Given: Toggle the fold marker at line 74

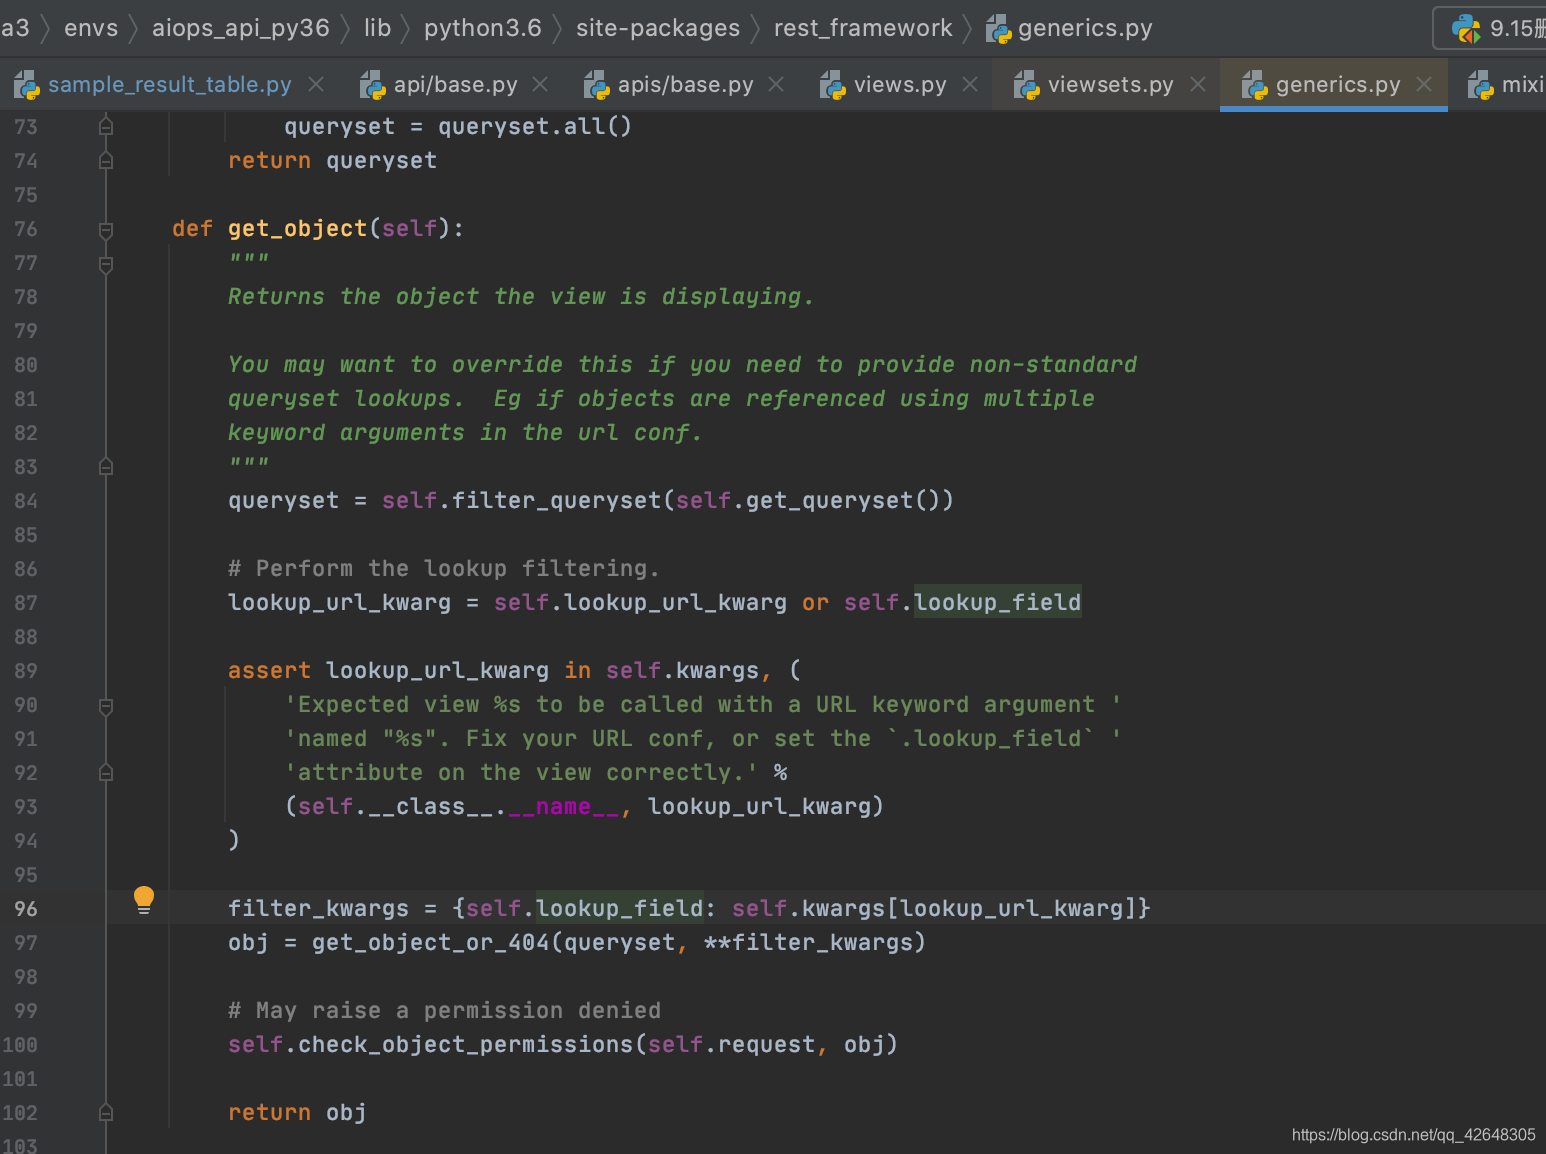Looking at the screenshot, I should pos(106,161).
